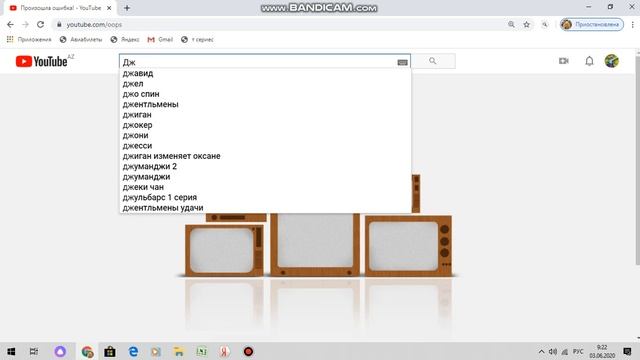Open Microsoft Store from taskbar
The height and width of the screenshot is (360, 640).
pyautogui.click(x=109, y=351)
